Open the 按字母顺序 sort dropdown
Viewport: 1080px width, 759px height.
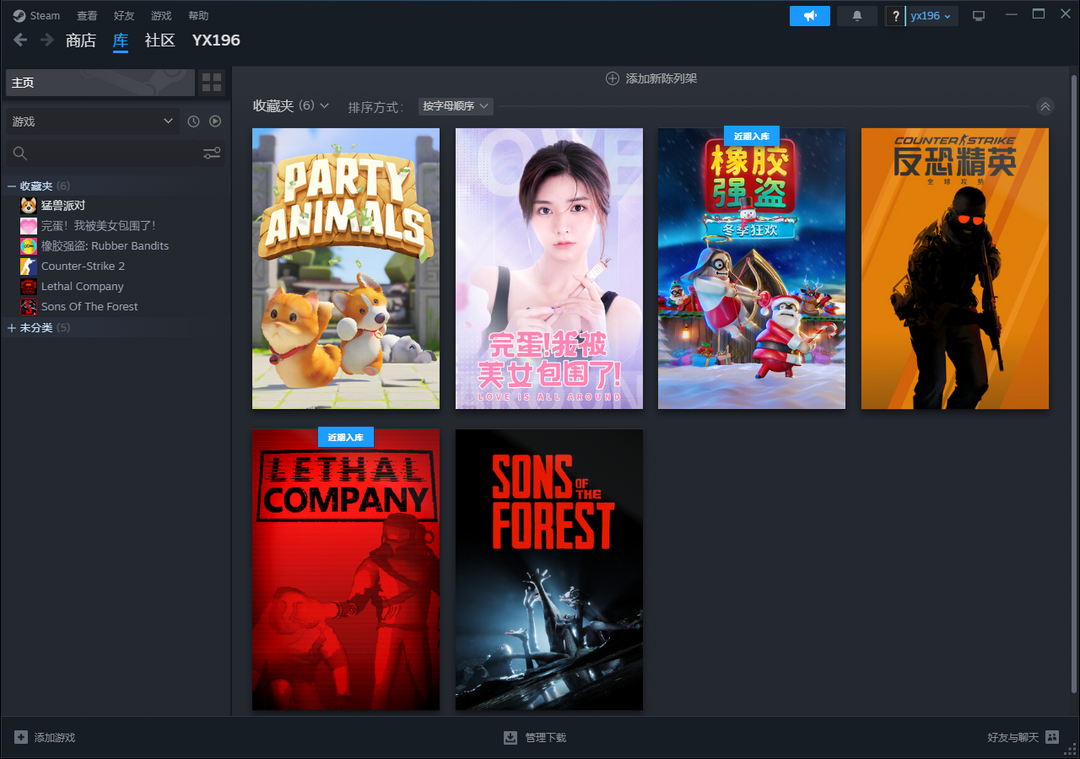(x=455, y=106)
